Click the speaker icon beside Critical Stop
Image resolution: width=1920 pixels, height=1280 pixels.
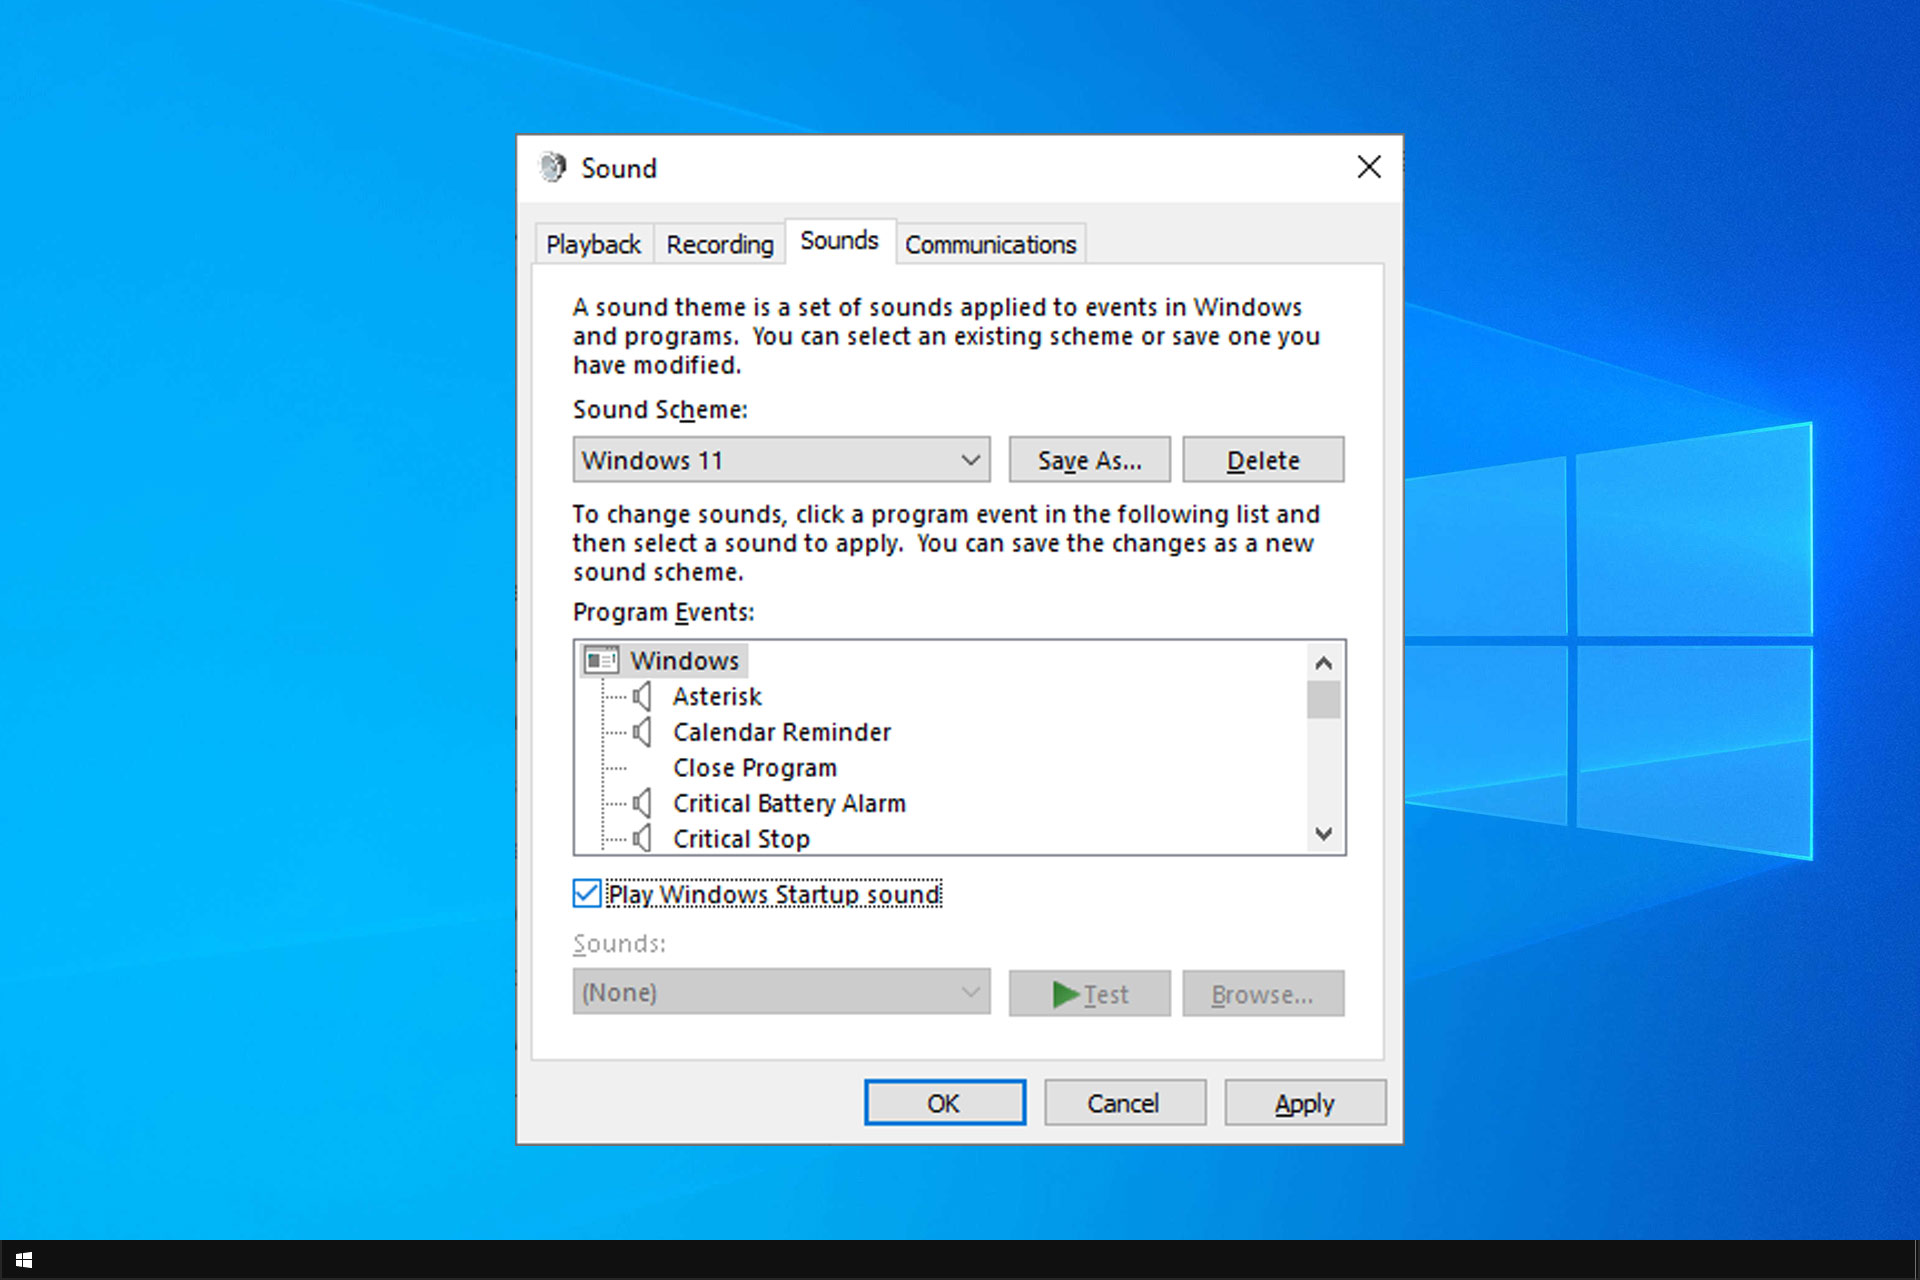pyautogui.click(x=642, y=838)
